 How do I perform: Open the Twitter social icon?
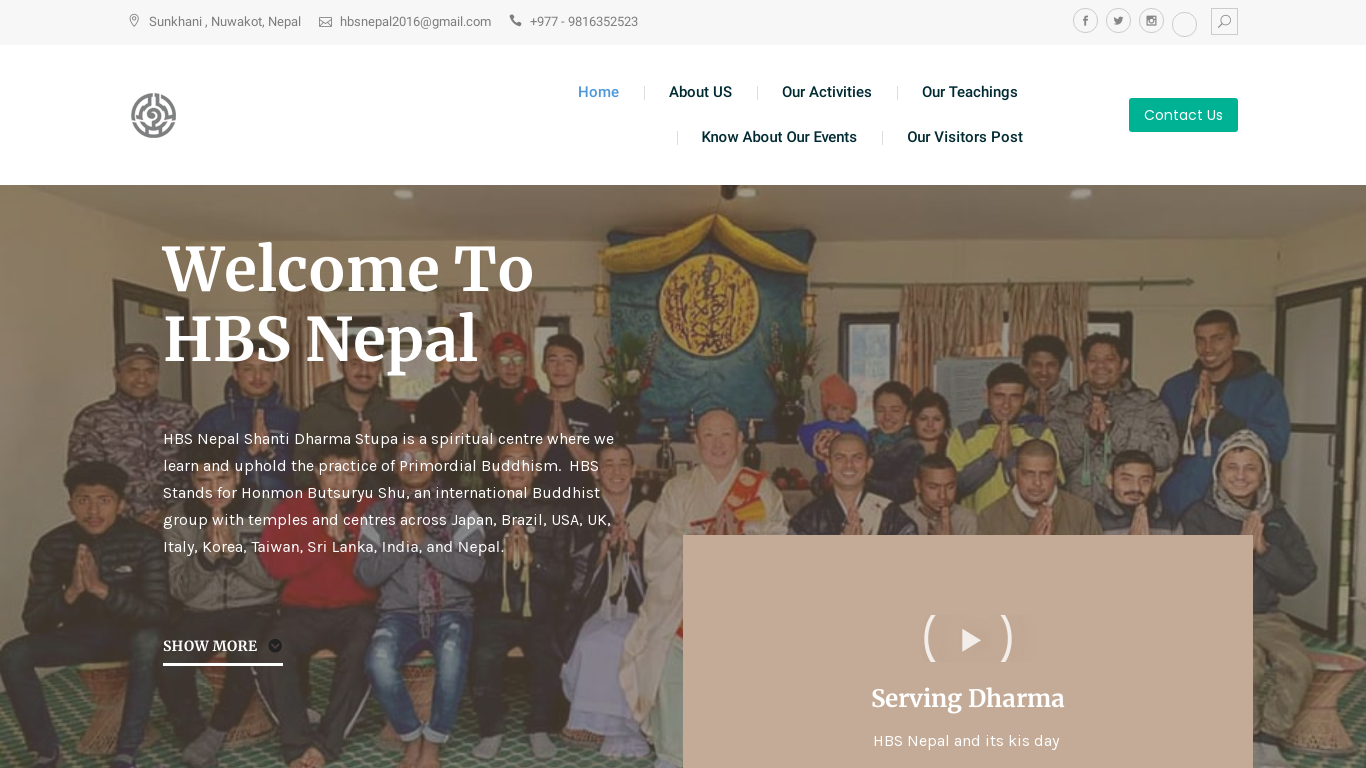click(x=1118, y=20)
